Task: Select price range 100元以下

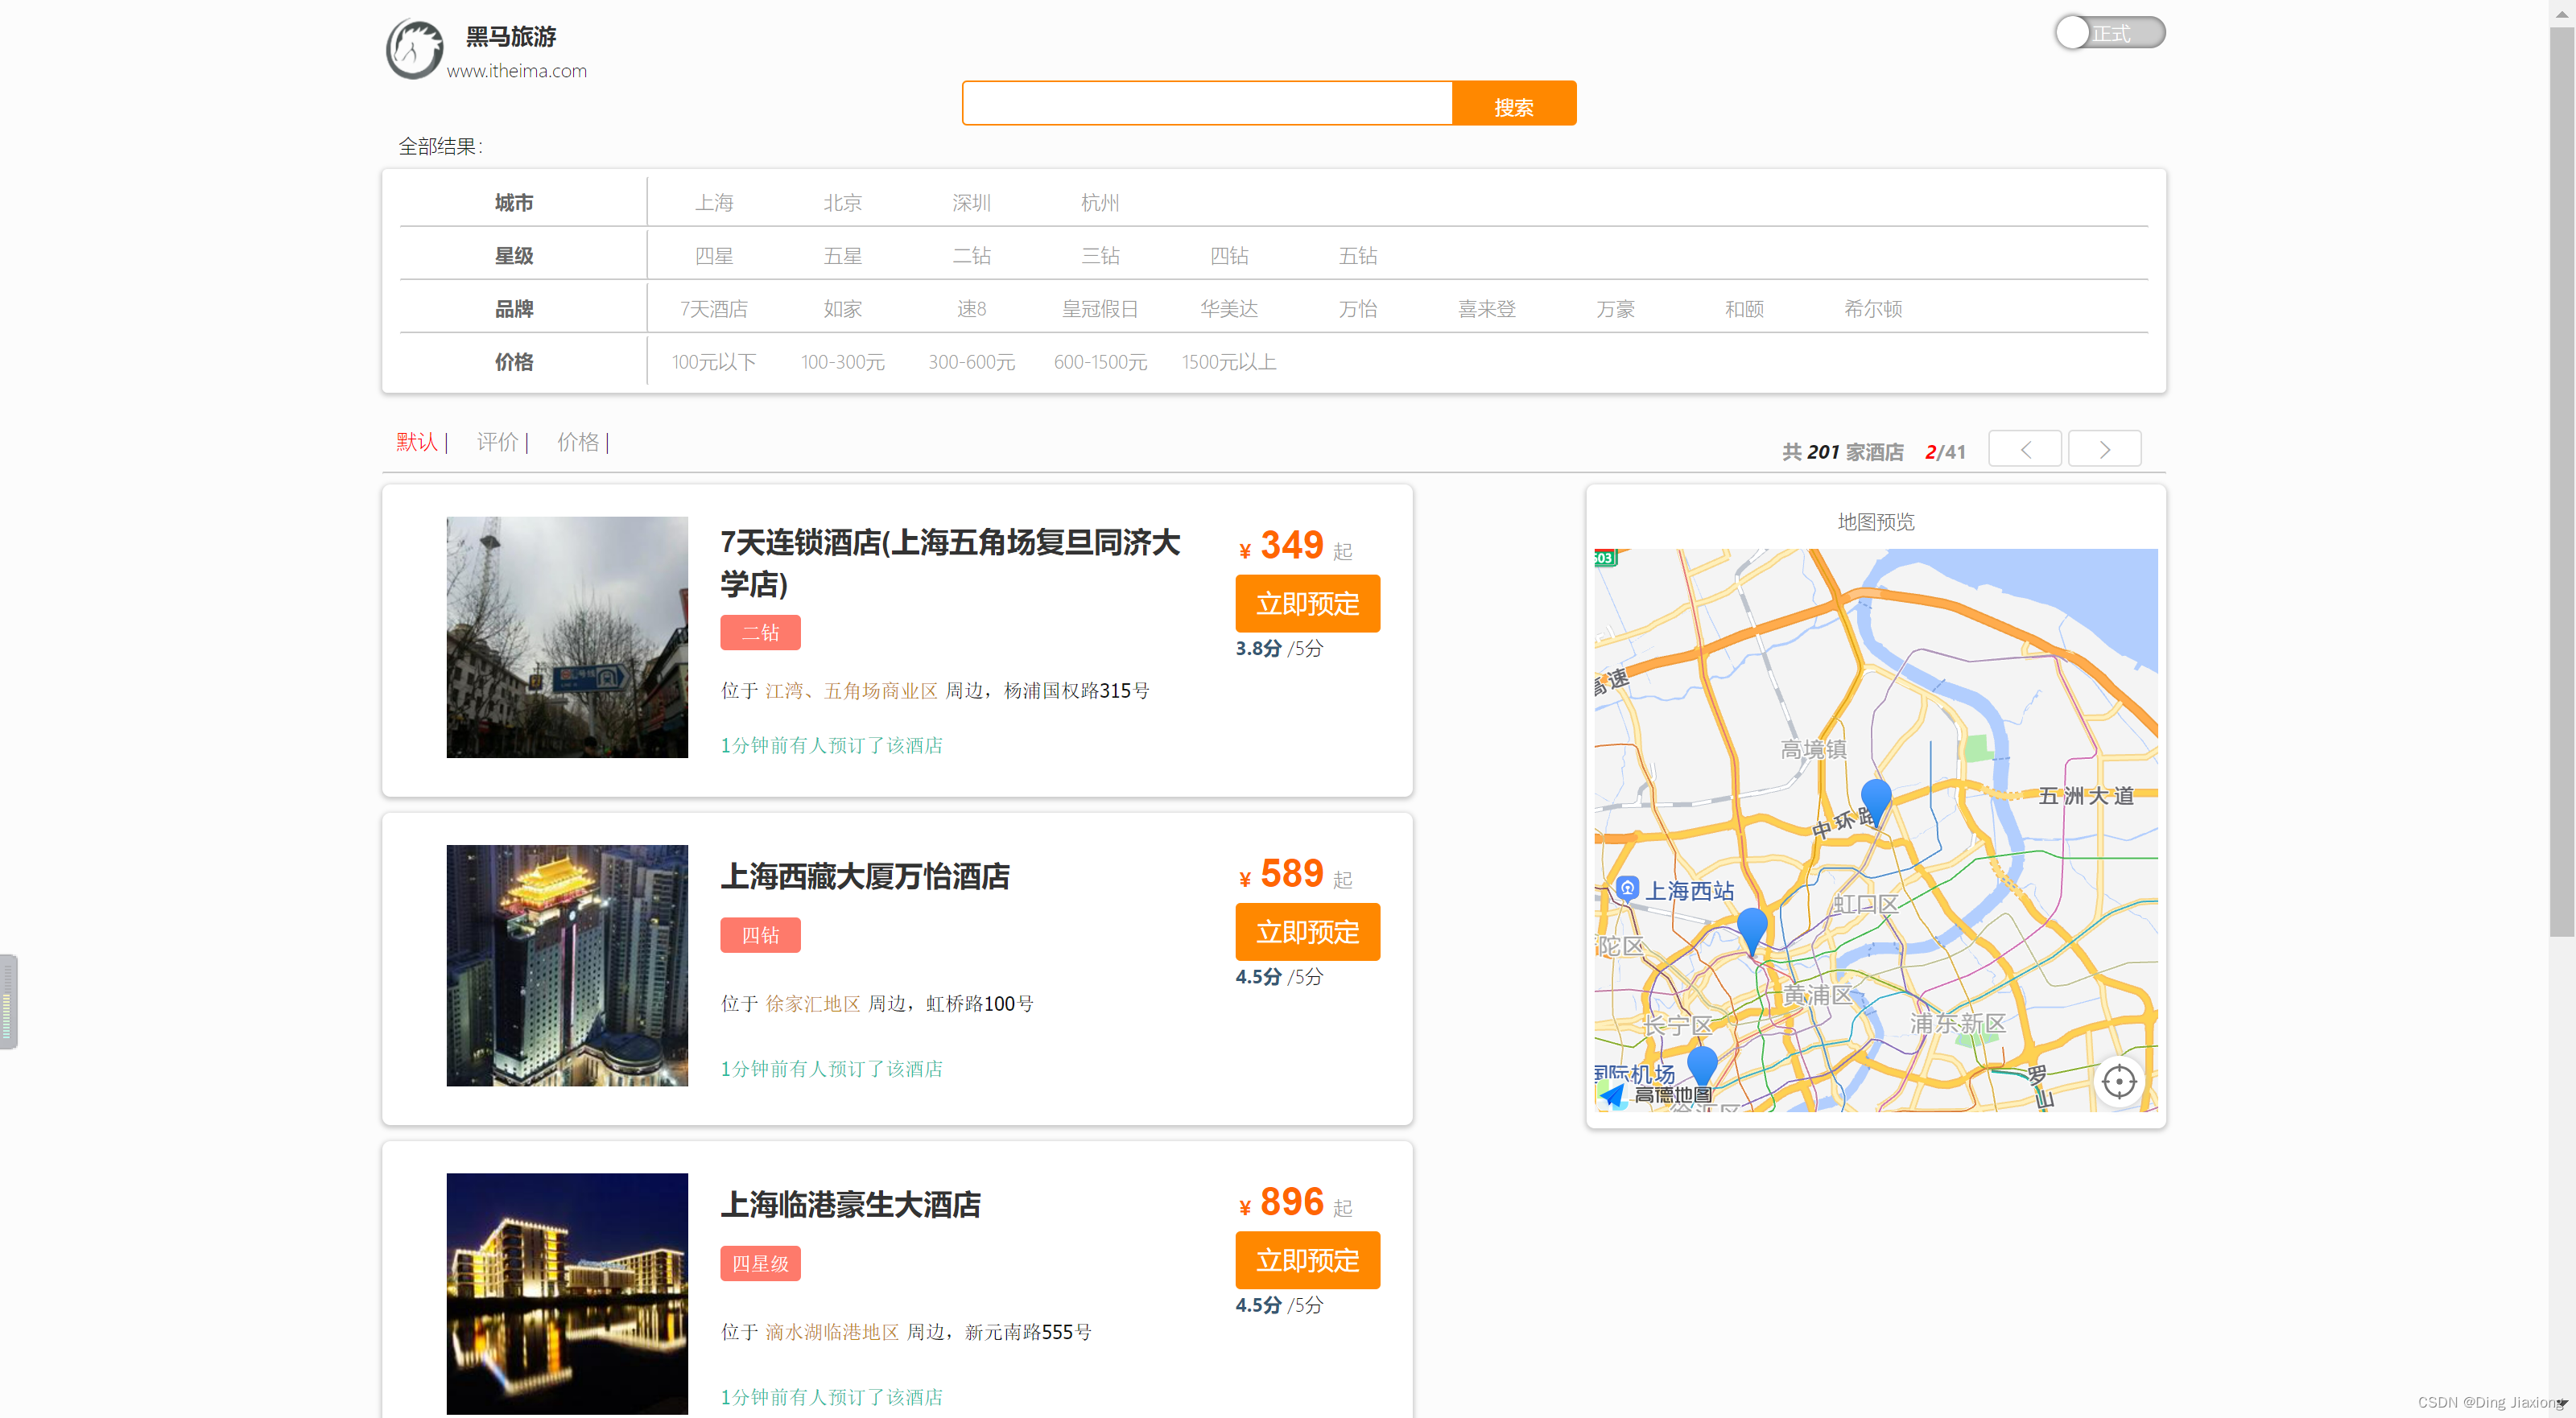Action: [714, 362]
